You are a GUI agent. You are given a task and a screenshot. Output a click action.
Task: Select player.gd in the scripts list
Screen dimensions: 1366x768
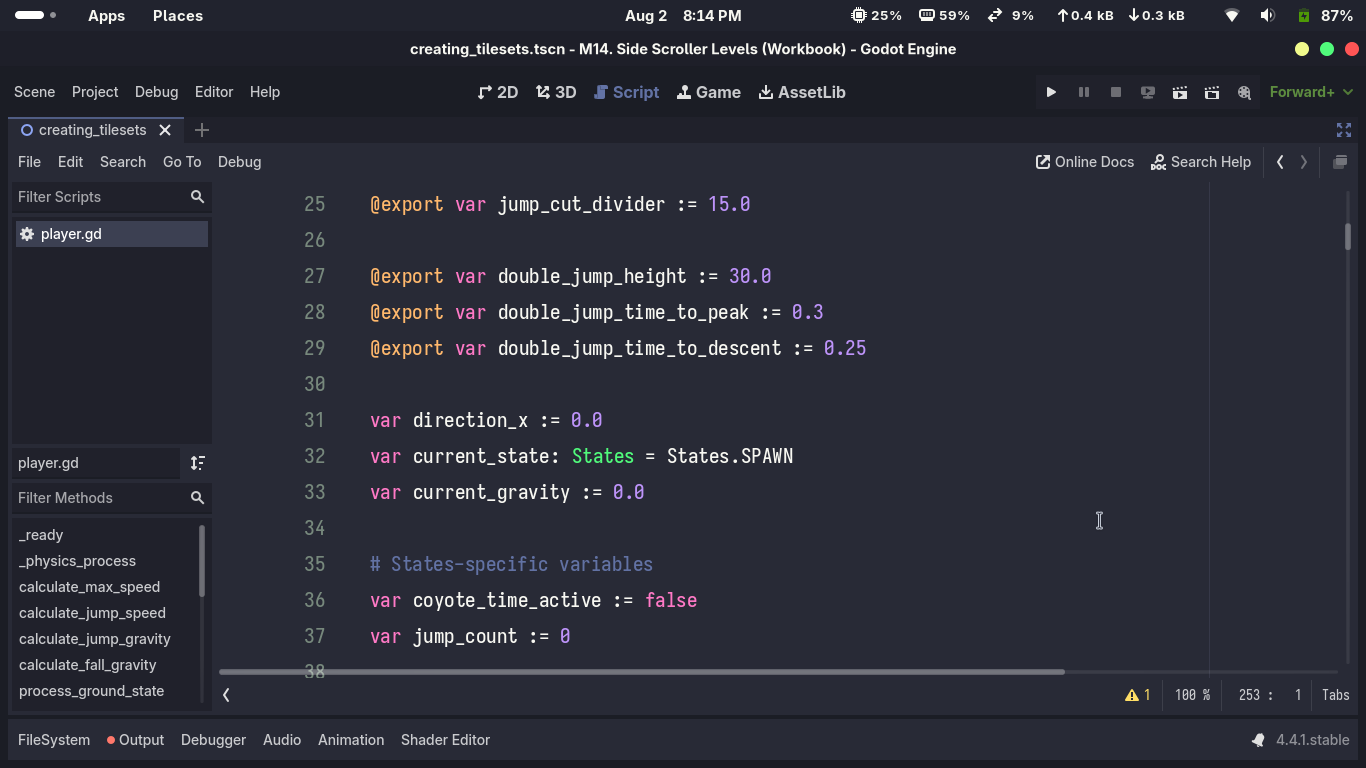[111, 234]
